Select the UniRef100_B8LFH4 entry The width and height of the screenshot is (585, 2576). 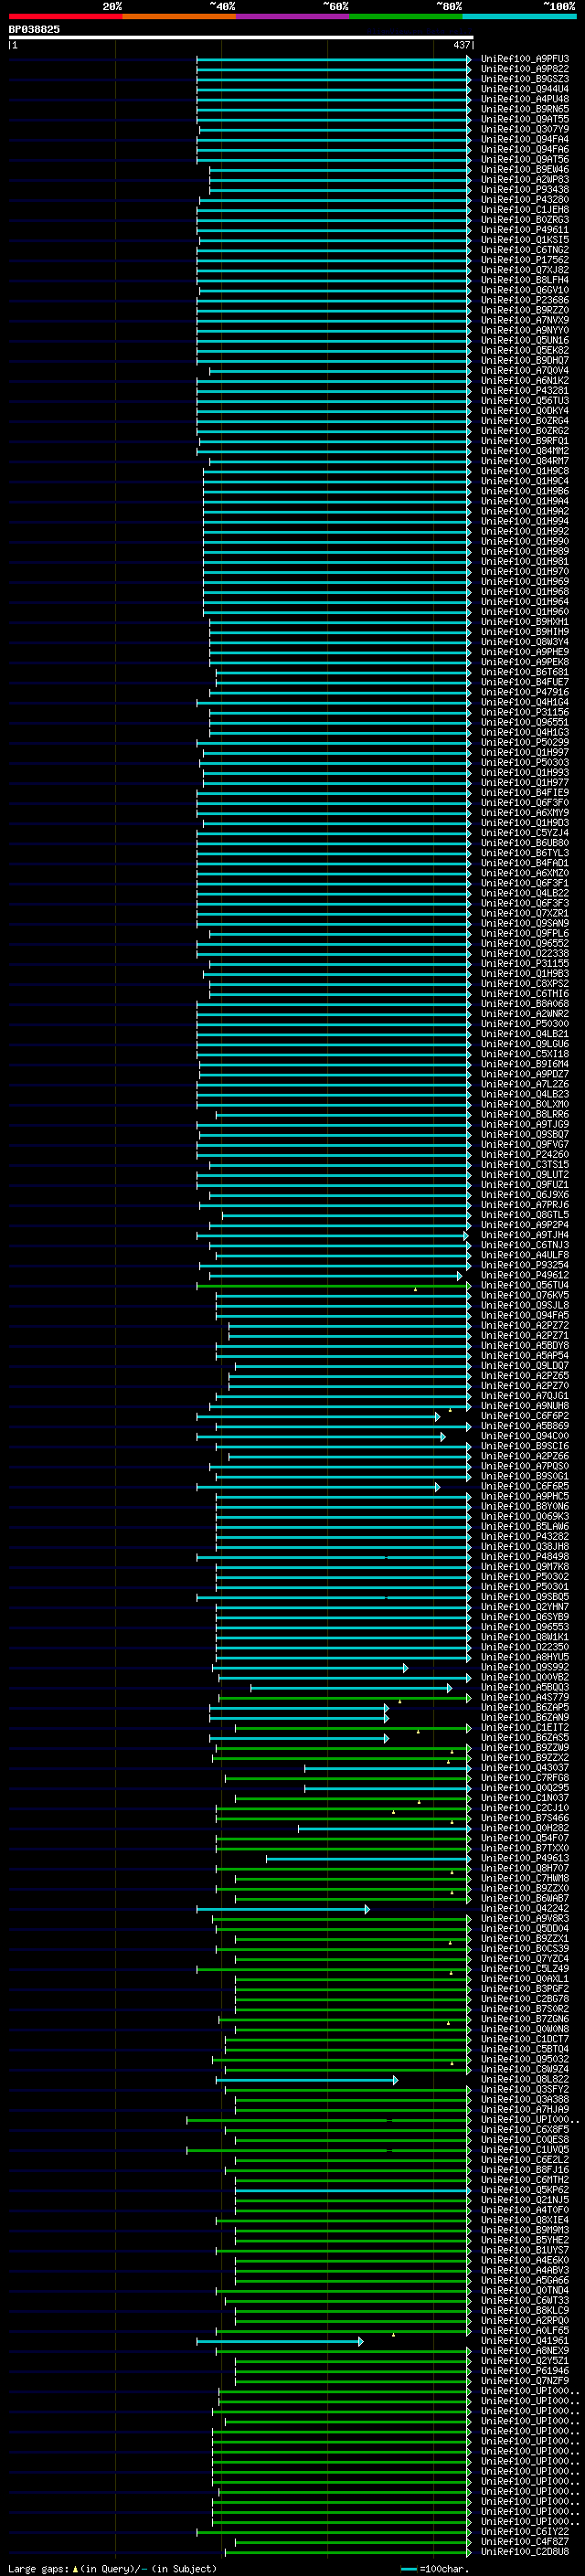point(525,280)
